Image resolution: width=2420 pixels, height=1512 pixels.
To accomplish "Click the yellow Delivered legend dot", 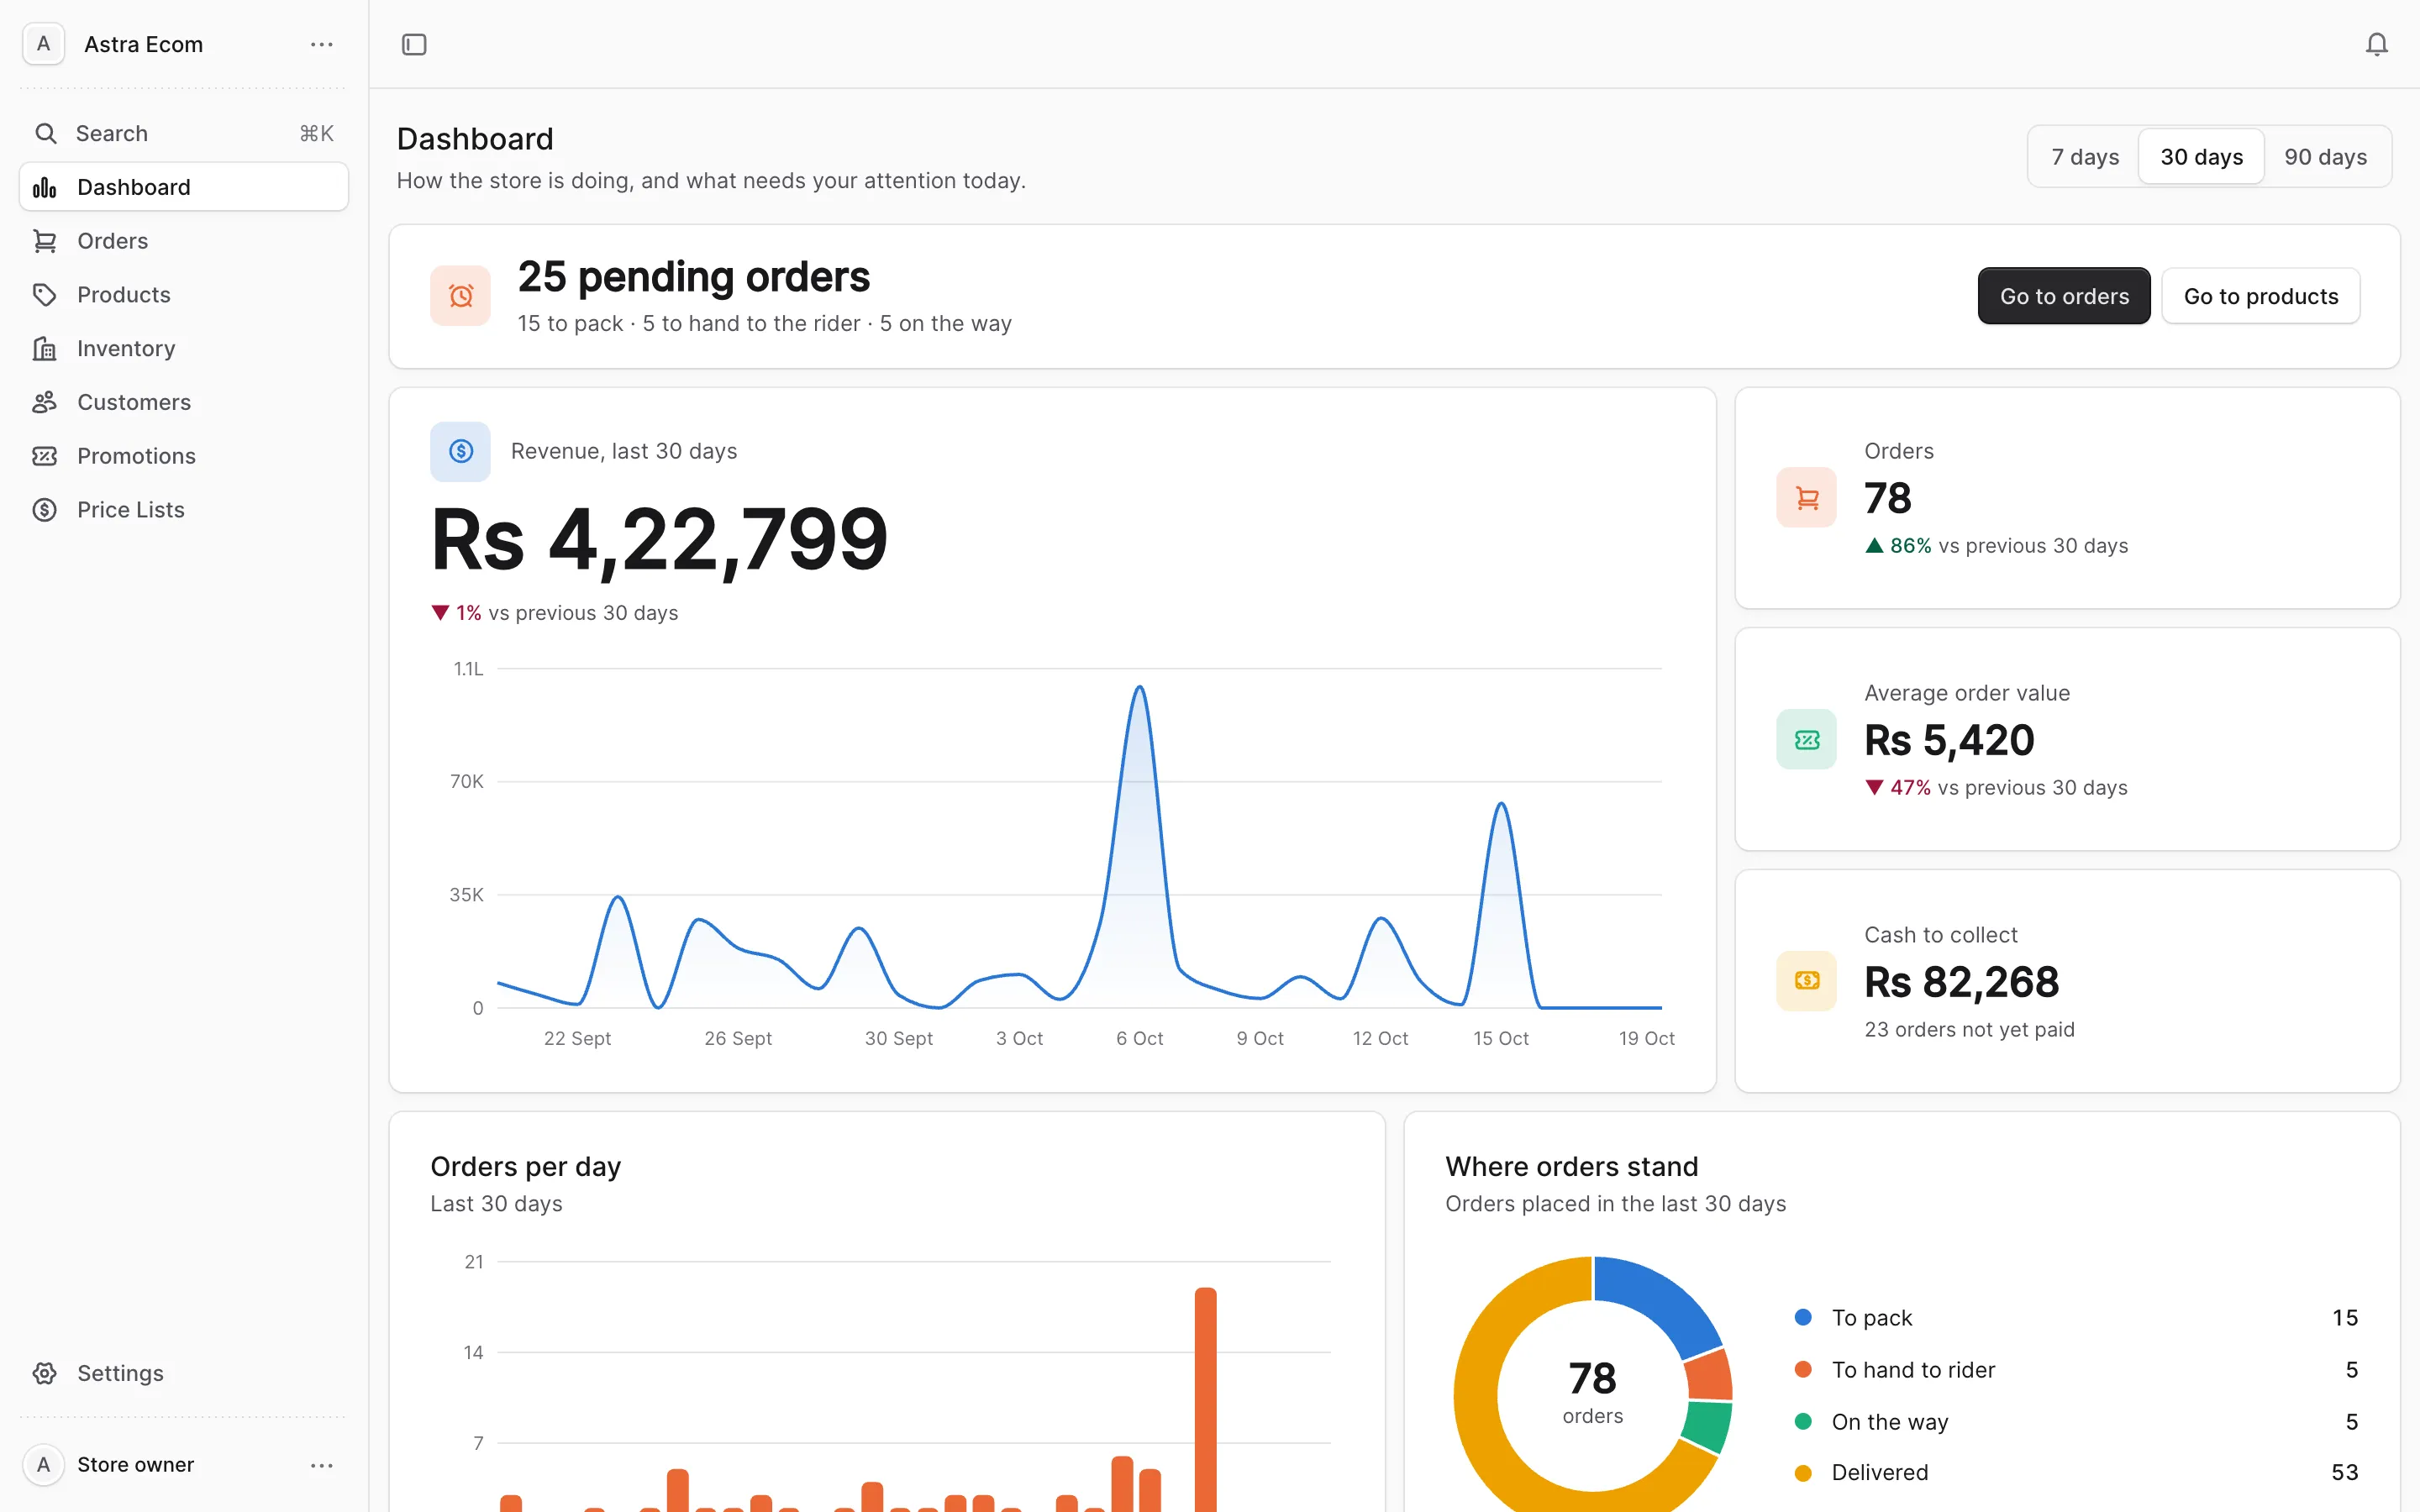I will (x=1803, y=1472).
